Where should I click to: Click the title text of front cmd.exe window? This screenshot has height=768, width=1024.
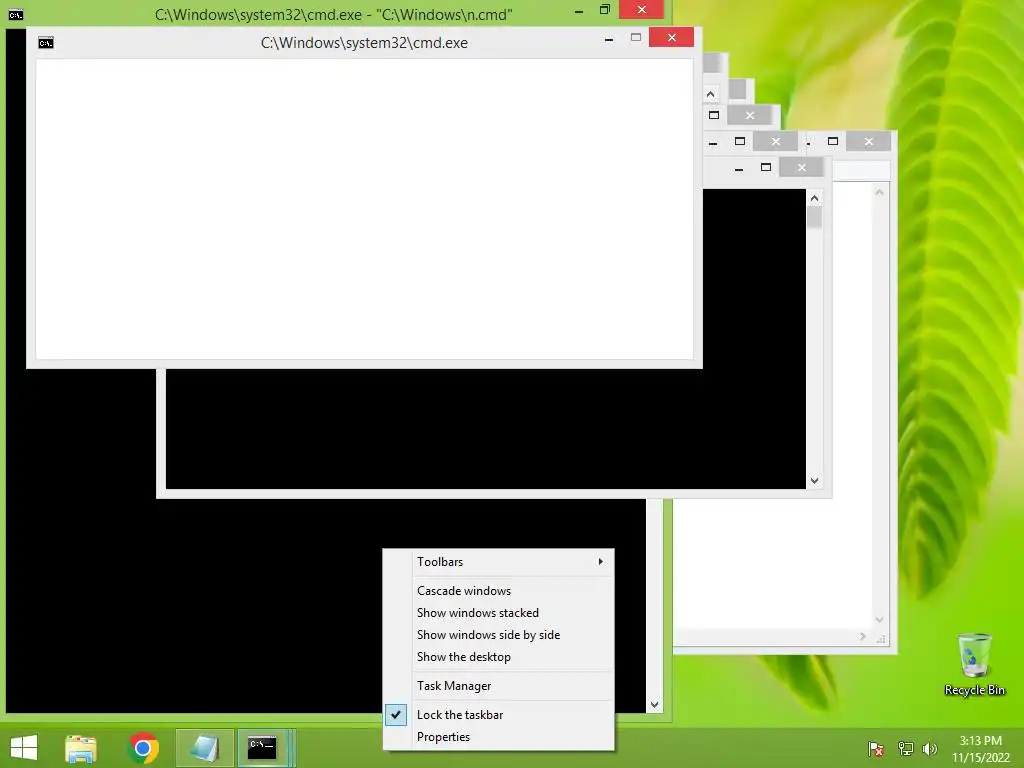364,43
